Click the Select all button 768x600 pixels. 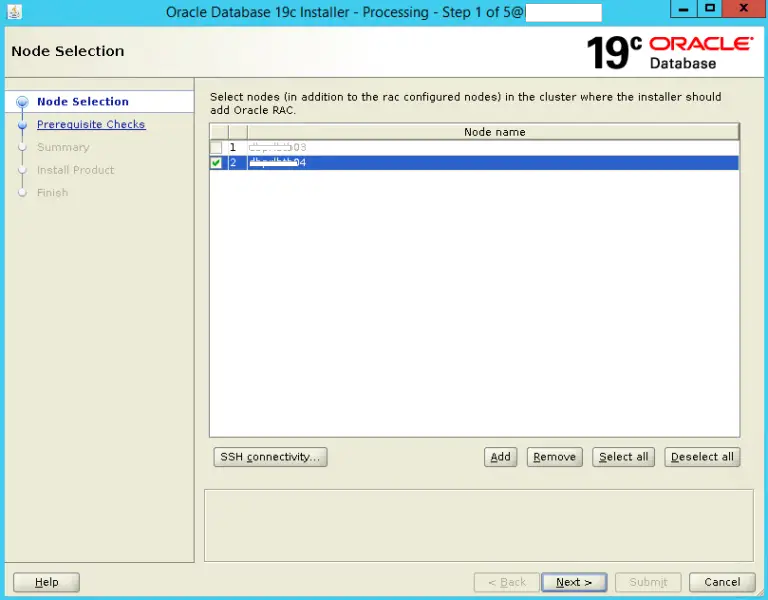623,457
